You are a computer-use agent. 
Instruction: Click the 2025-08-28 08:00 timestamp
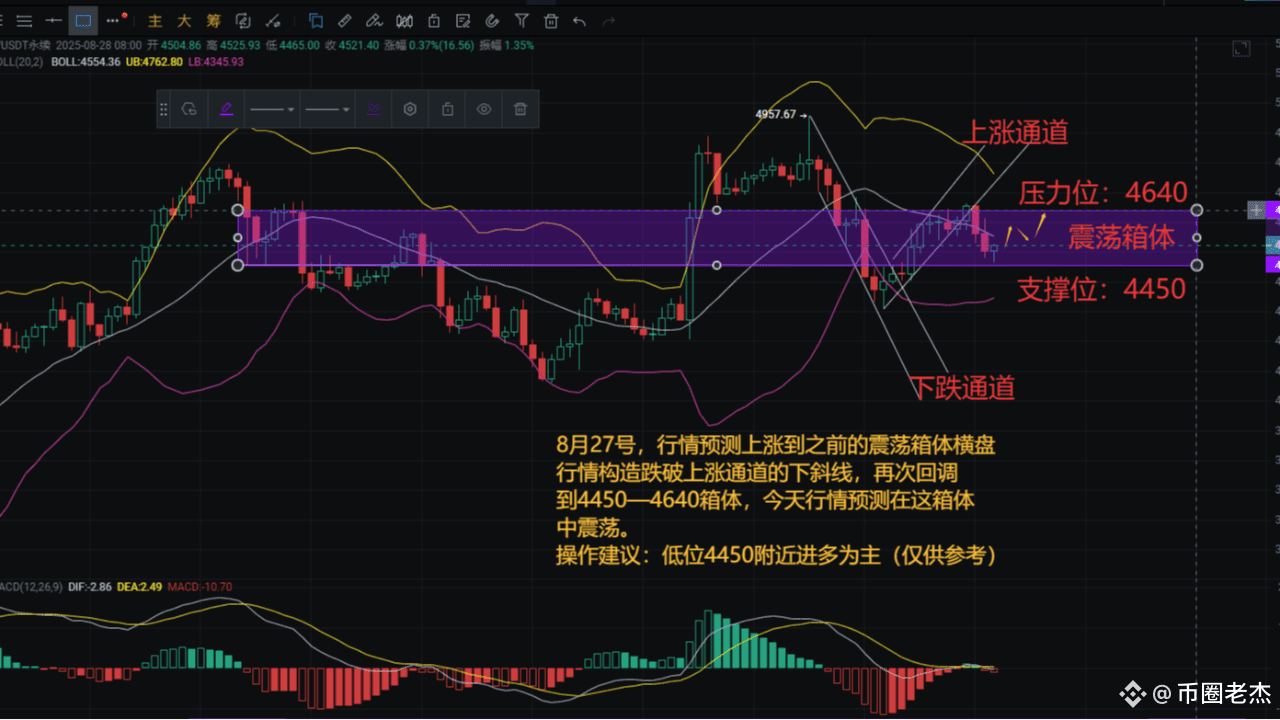pyautogui.click(x=98, y=45)
